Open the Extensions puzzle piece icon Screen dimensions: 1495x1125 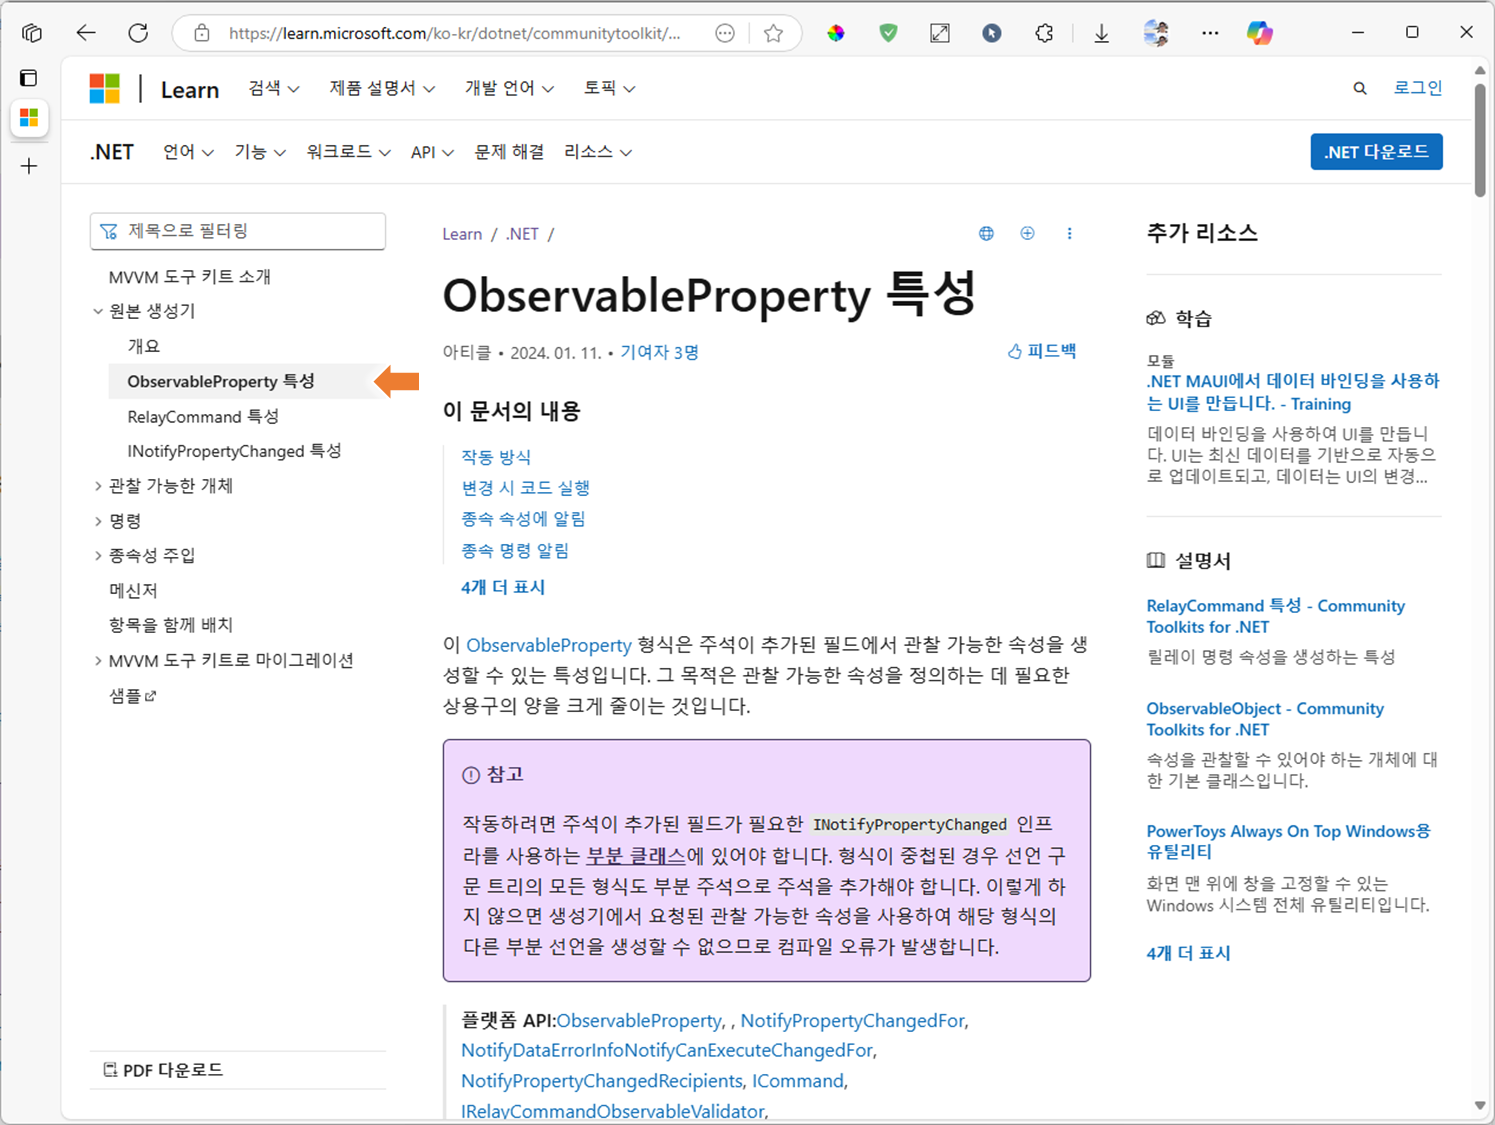[1044, 33]
